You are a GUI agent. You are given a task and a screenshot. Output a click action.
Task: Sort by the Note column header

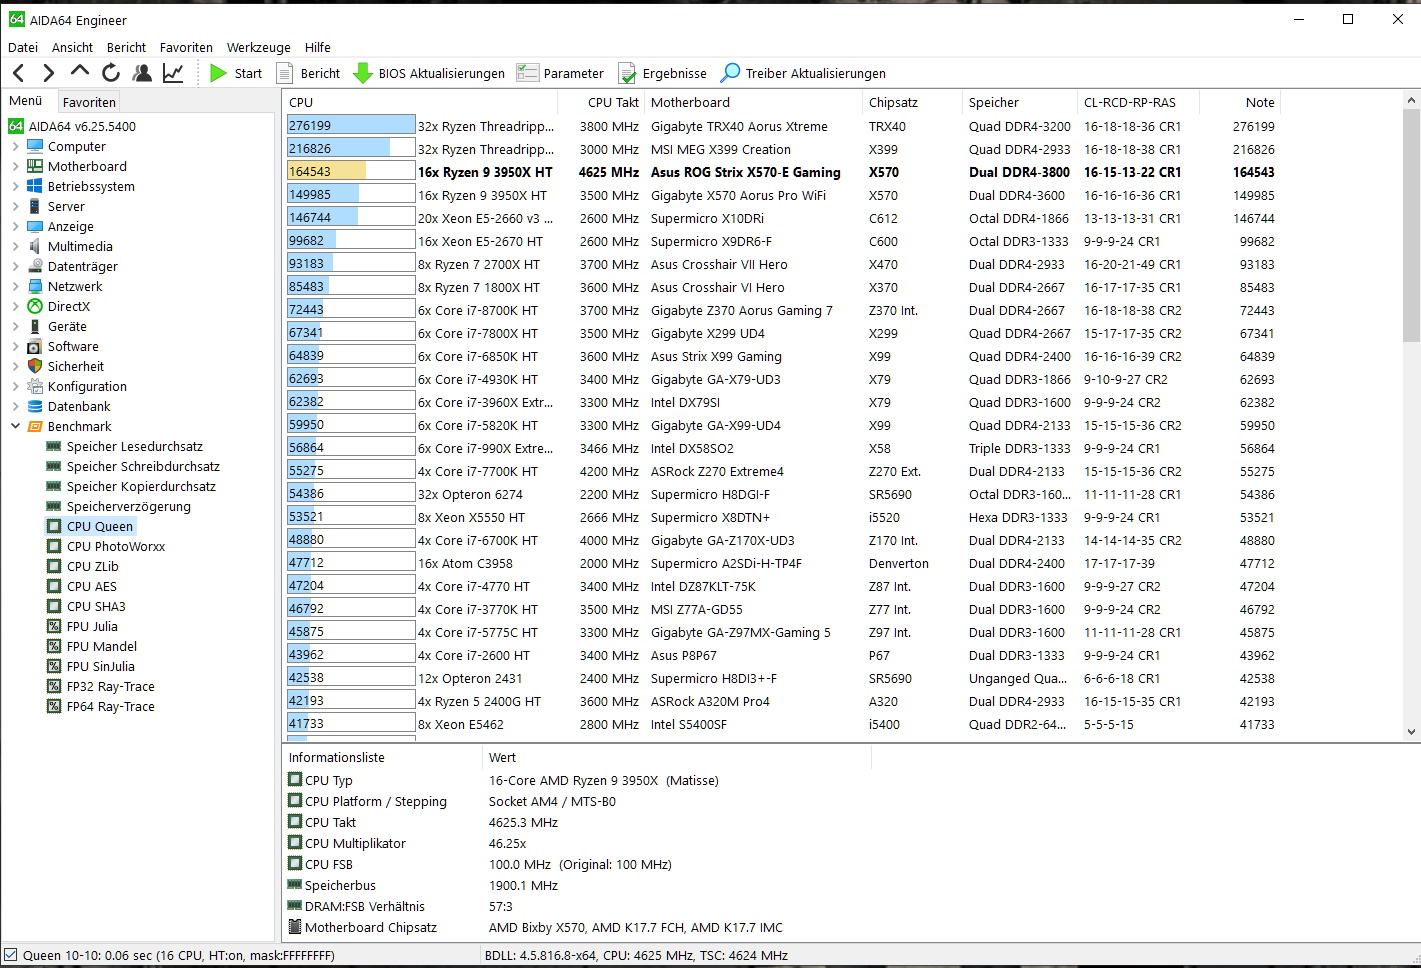[x=1240, y=102]
